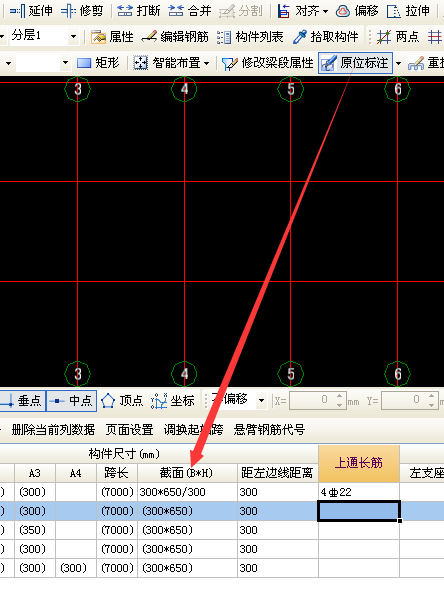Viewport: 444px width, 594px height.
Task: Expand the 原位标注 dropdown arrow
Action: coord(398,63)
